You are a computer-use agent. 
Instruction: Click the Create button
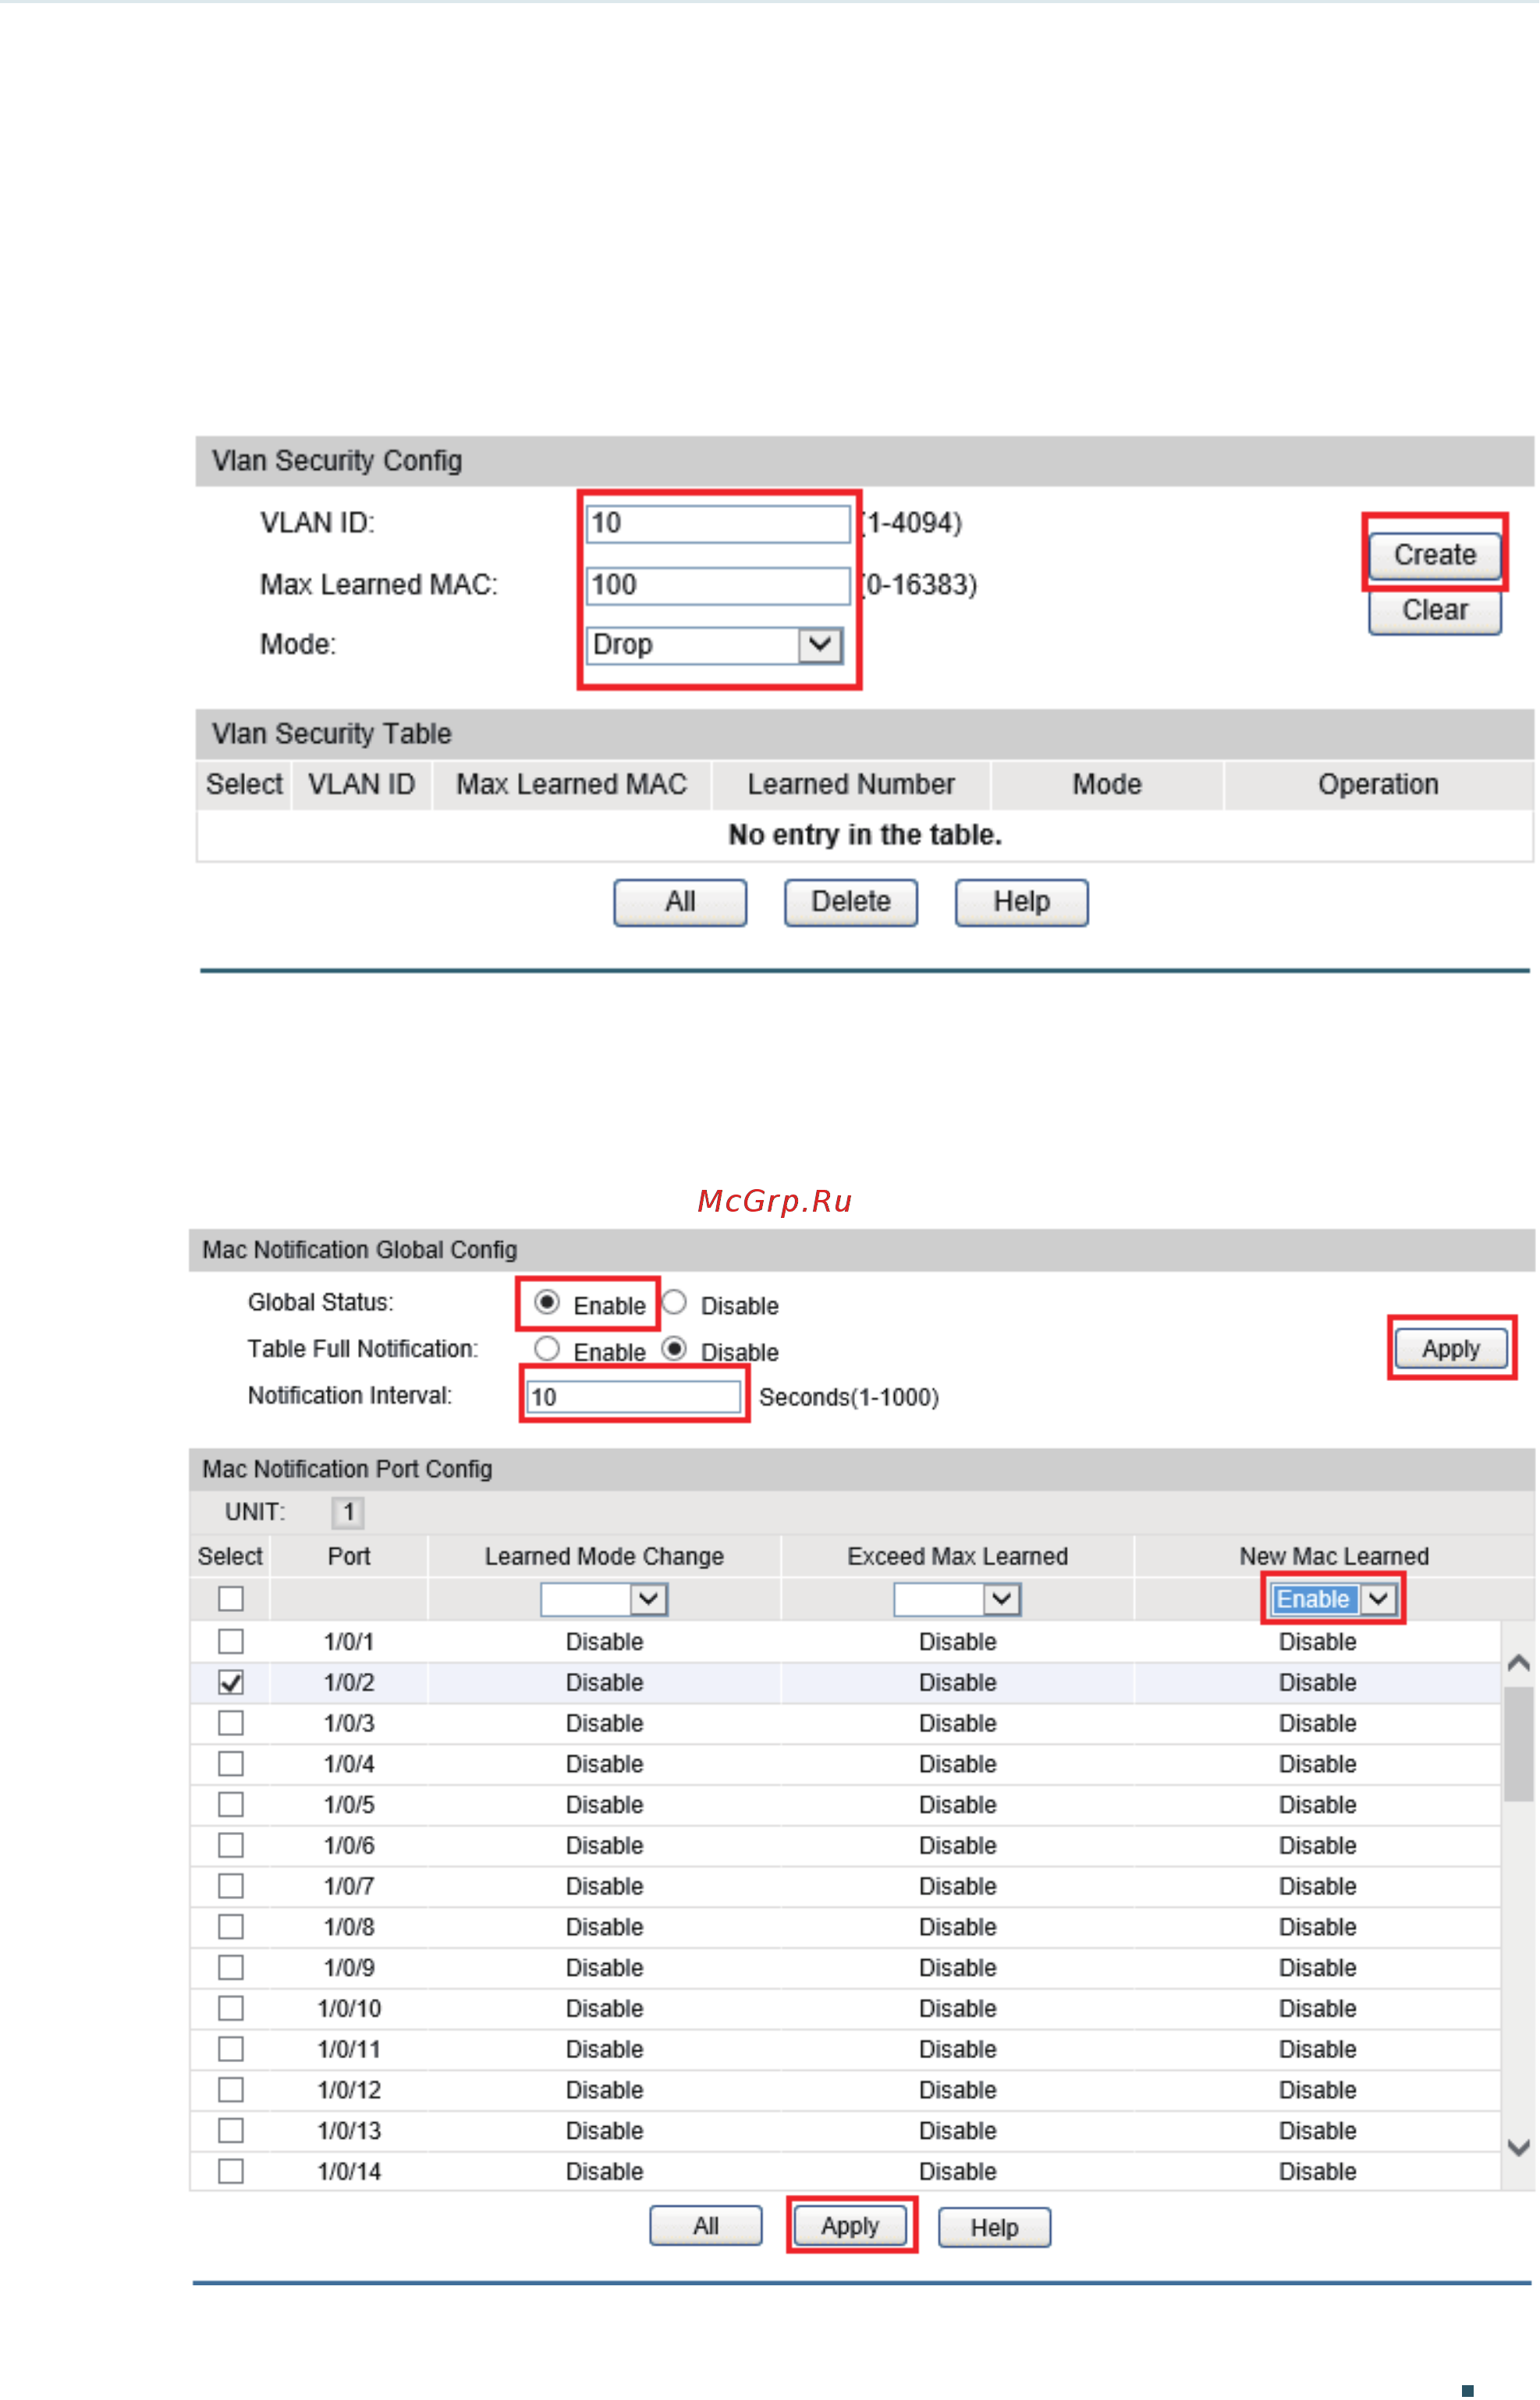coord(1435,555)
